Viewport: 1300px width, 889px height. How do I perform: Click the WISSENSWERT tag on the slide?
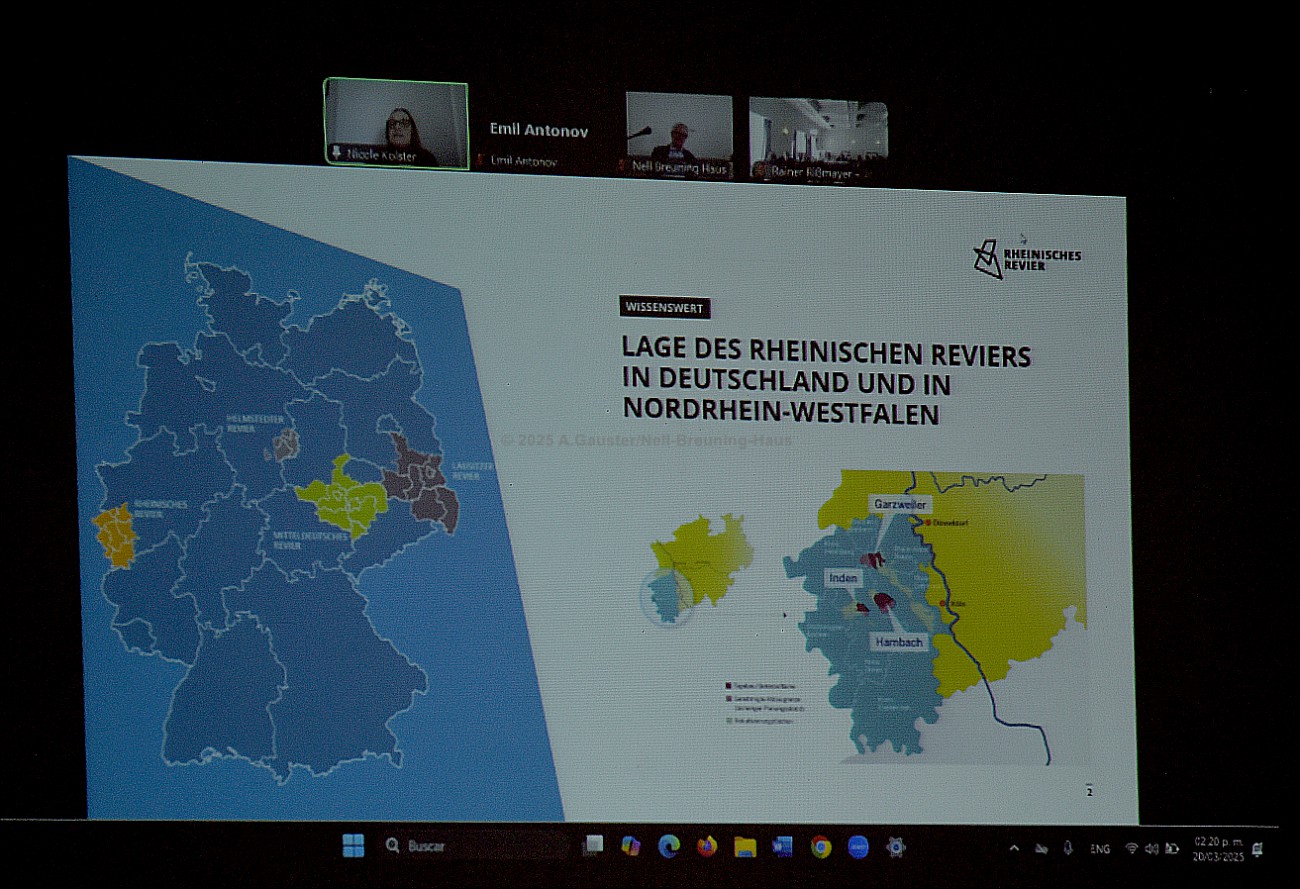pos(665,308)
